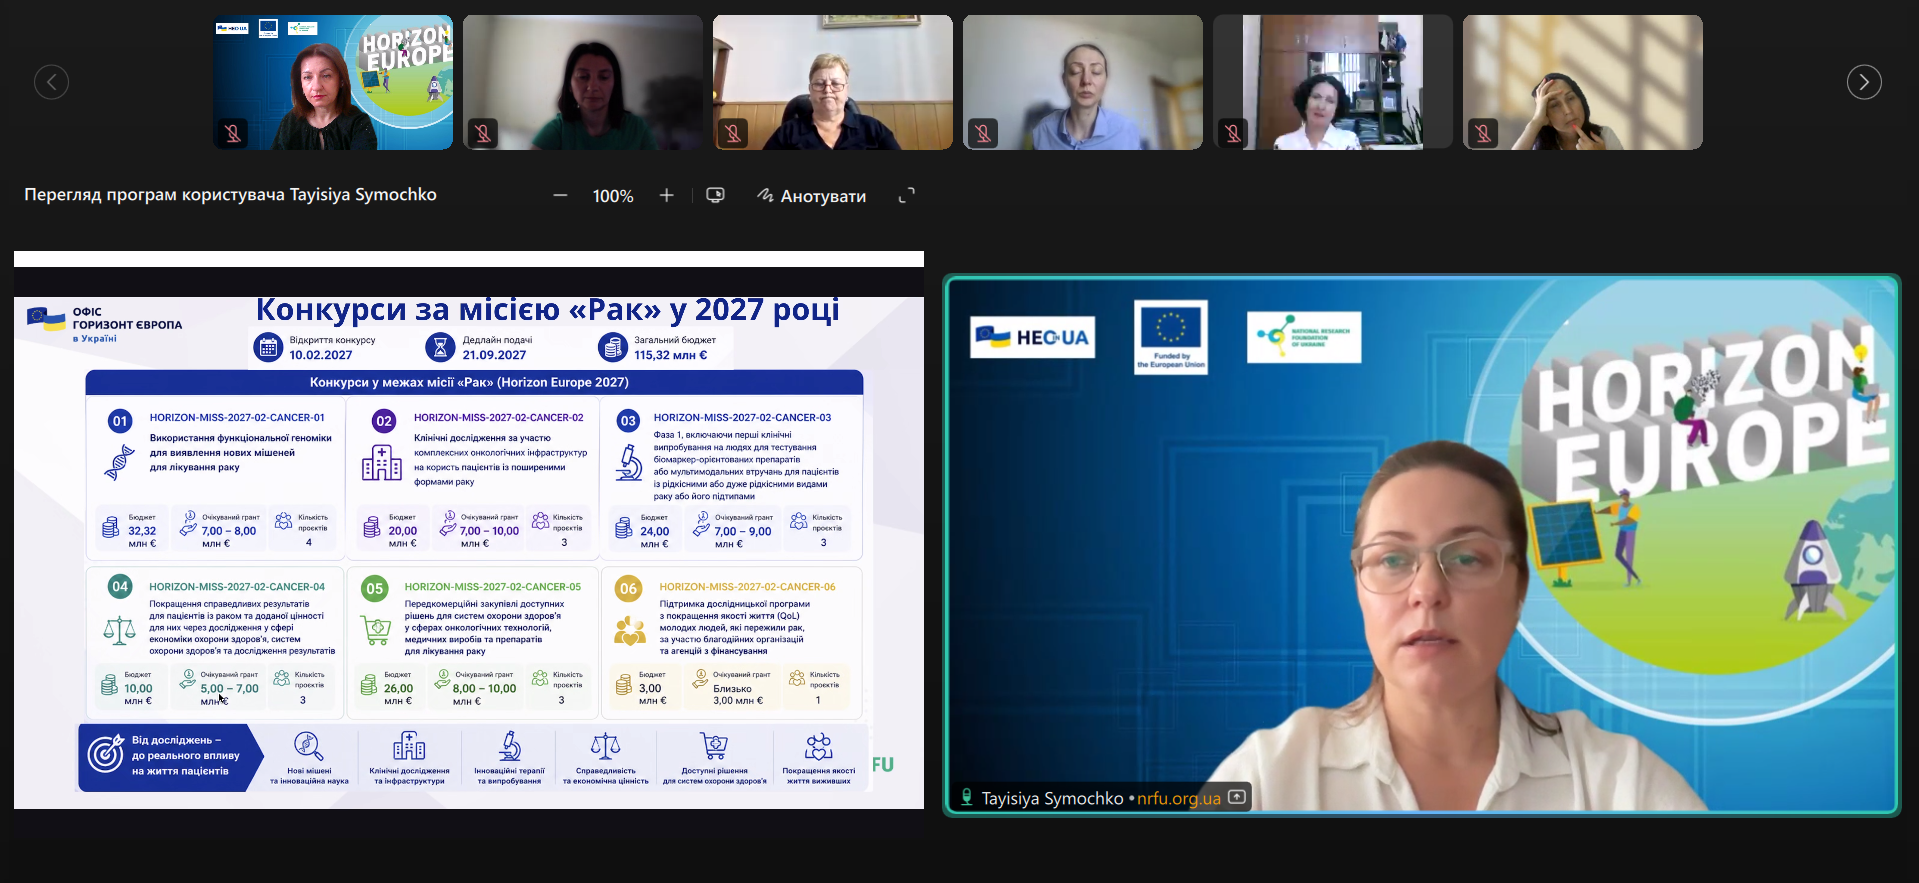Image resolution: width=1919 pixels, height=883 pixels.
Task: Open the second participant video thumbnail
Action: tap(583, 82)
